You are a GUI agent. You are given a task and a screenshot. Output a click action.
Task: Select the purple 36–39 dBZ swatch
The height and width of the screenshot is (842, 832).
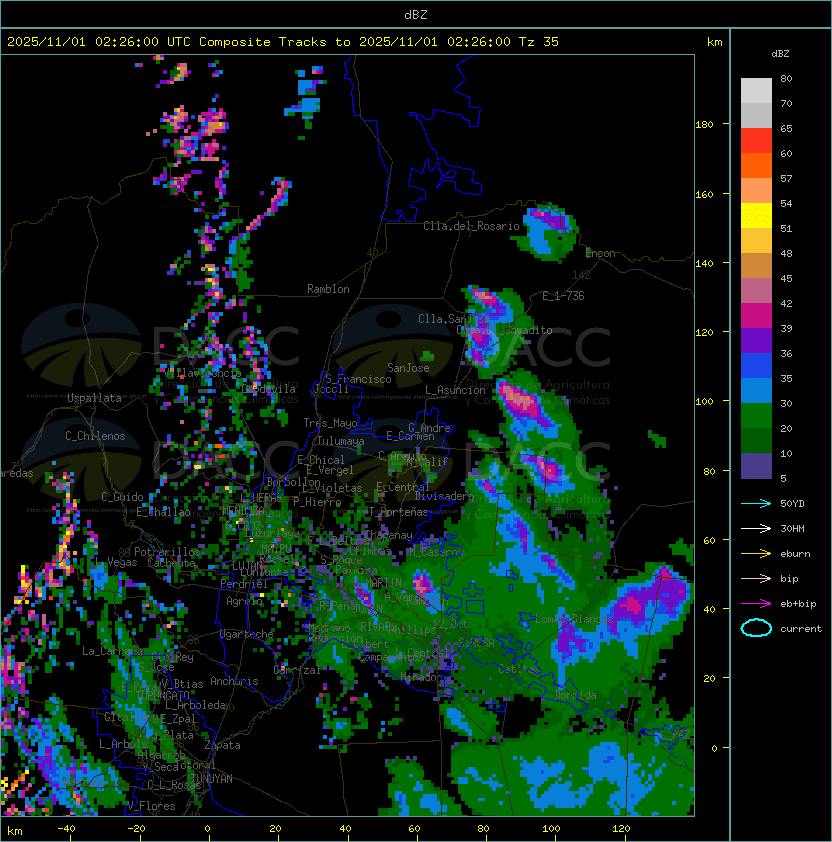[x=756, y=340]
